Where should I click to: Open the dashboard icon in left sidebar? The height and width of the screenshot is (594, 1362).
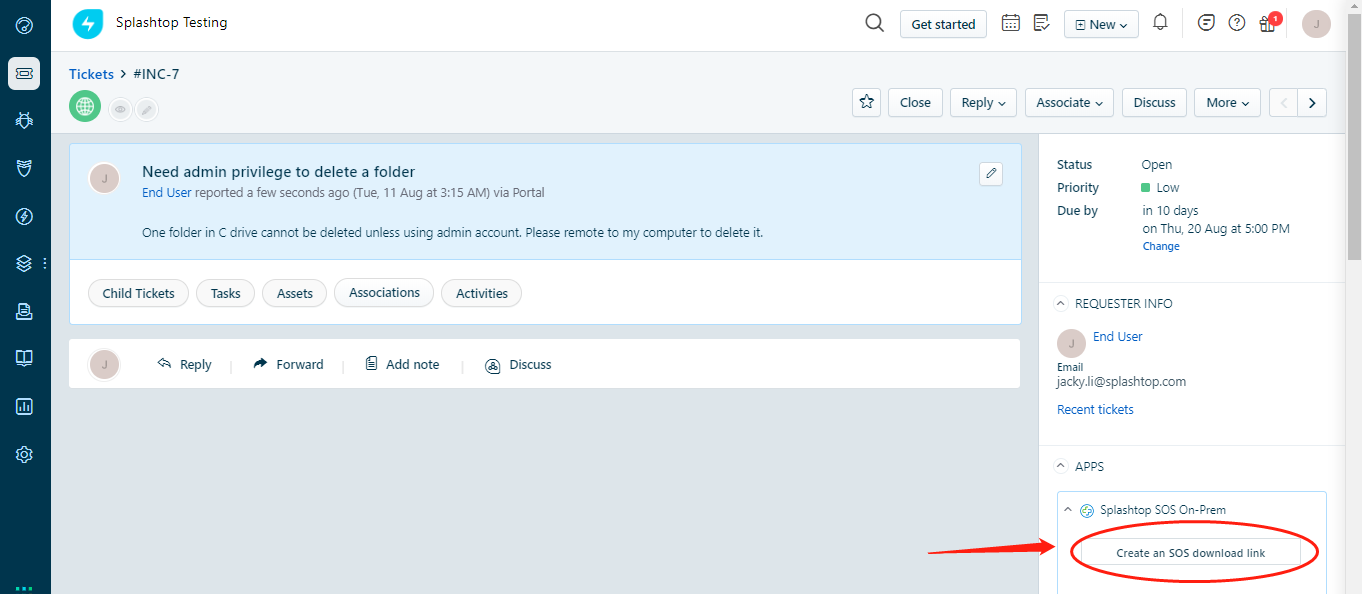point(24,25)
